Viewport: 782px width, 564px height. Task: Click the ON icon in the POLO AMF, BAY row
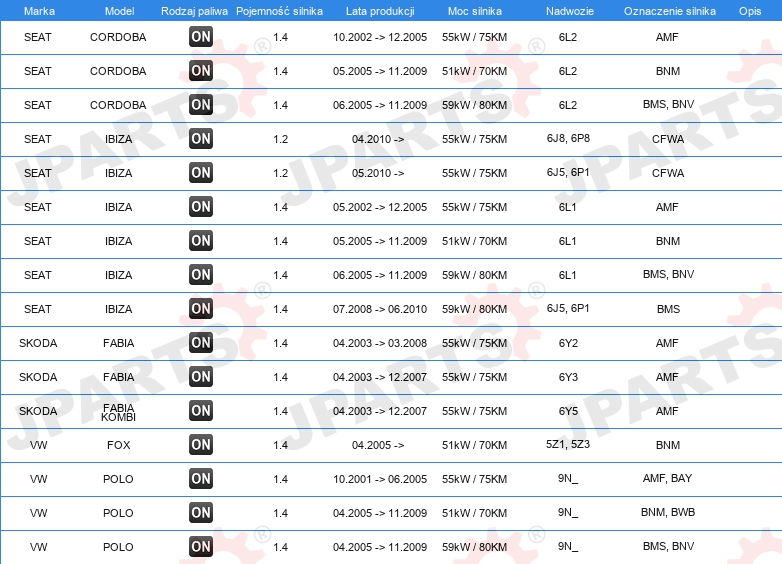click(201, 478)
